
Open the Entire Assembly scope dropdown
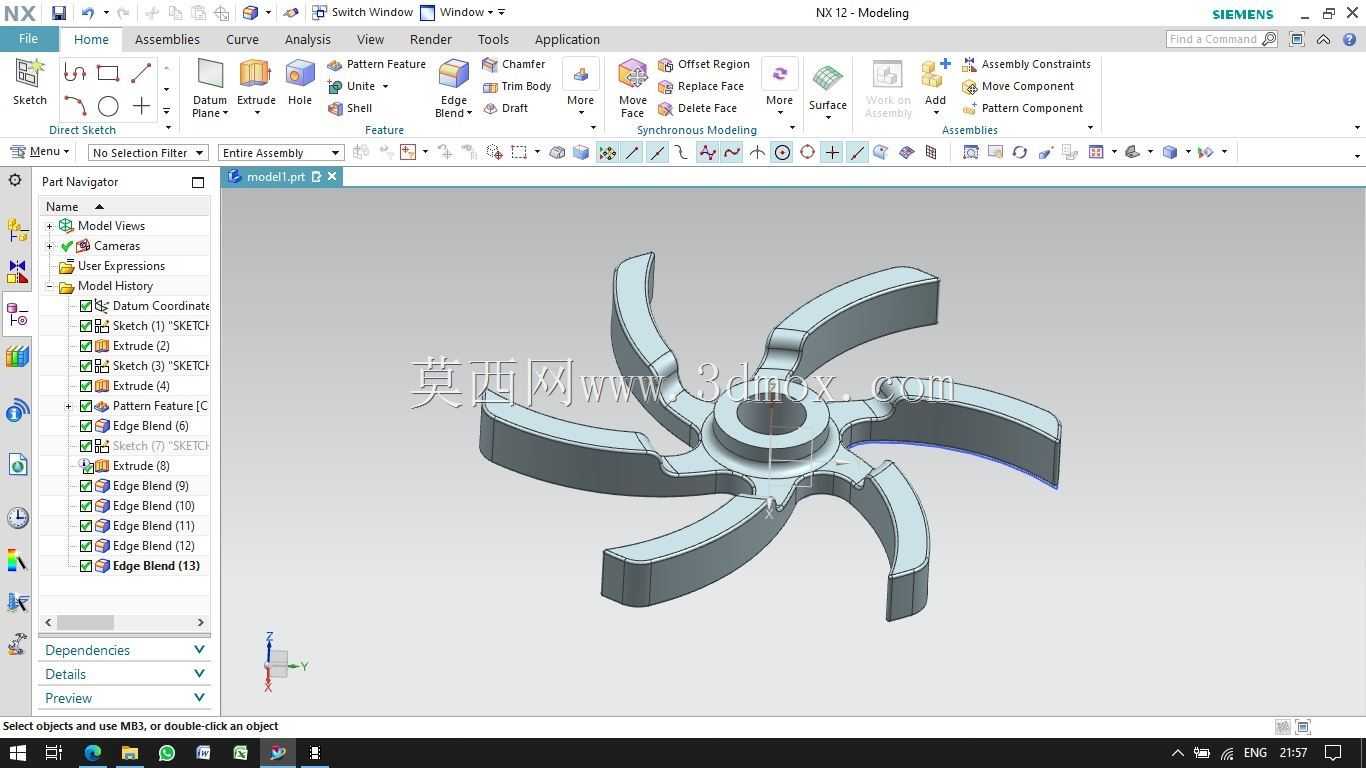281,153
